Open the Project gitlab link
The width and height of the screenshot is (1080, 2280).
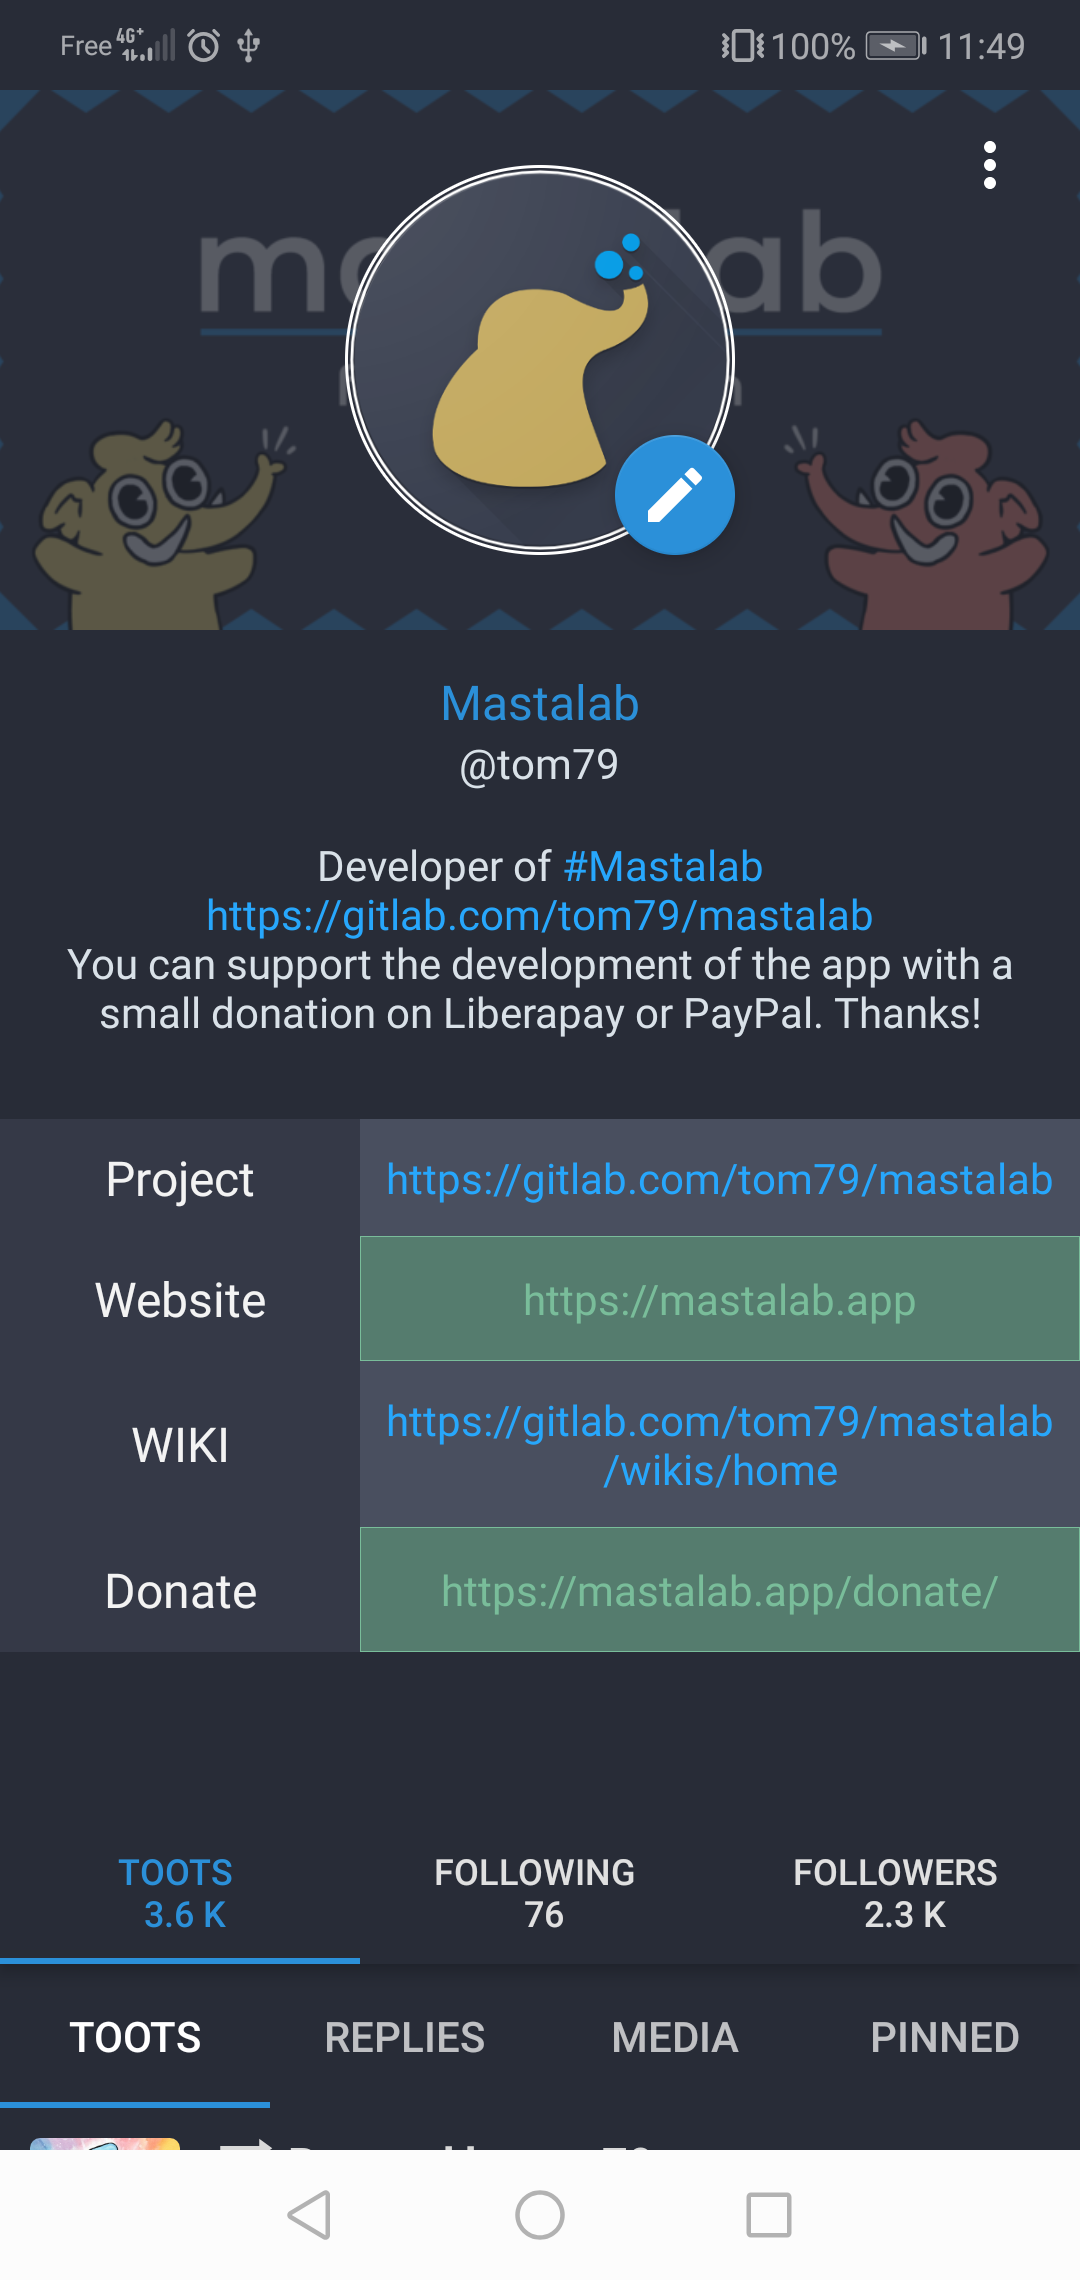[719, 1180]
